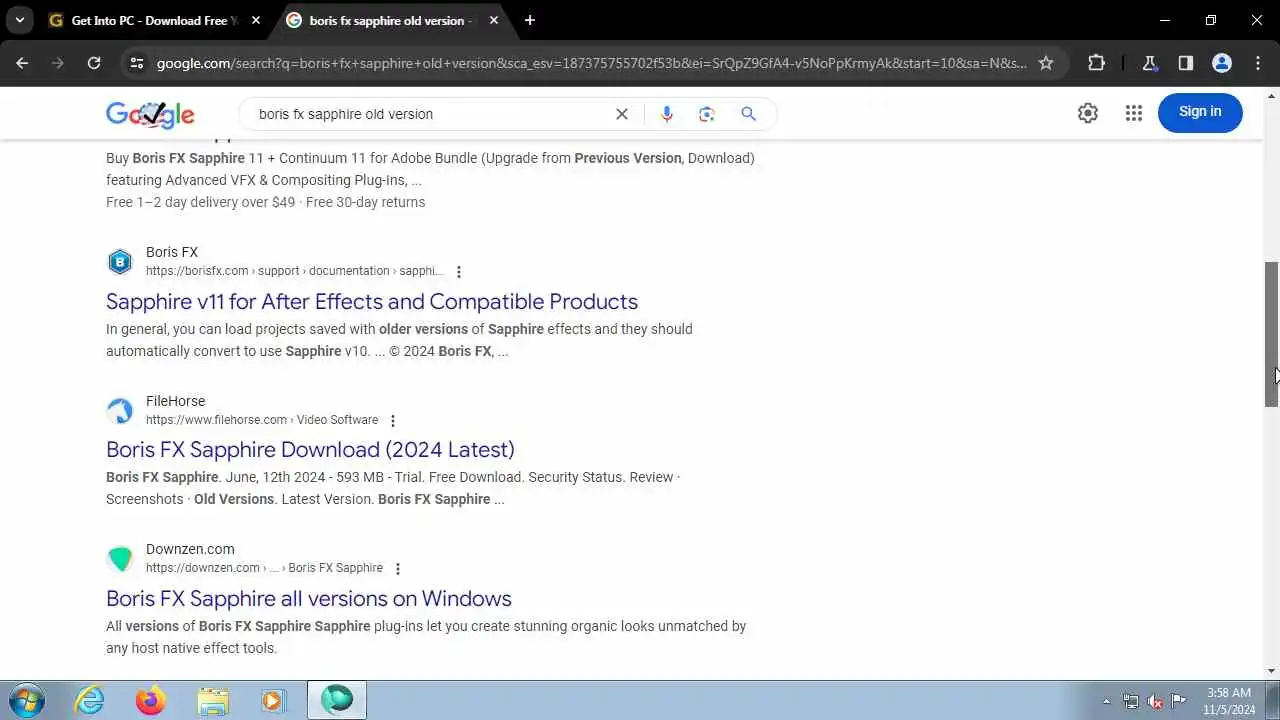Open the muted volume tray icon
The height and width of the screenshot is (720, 1280).
1155,701
